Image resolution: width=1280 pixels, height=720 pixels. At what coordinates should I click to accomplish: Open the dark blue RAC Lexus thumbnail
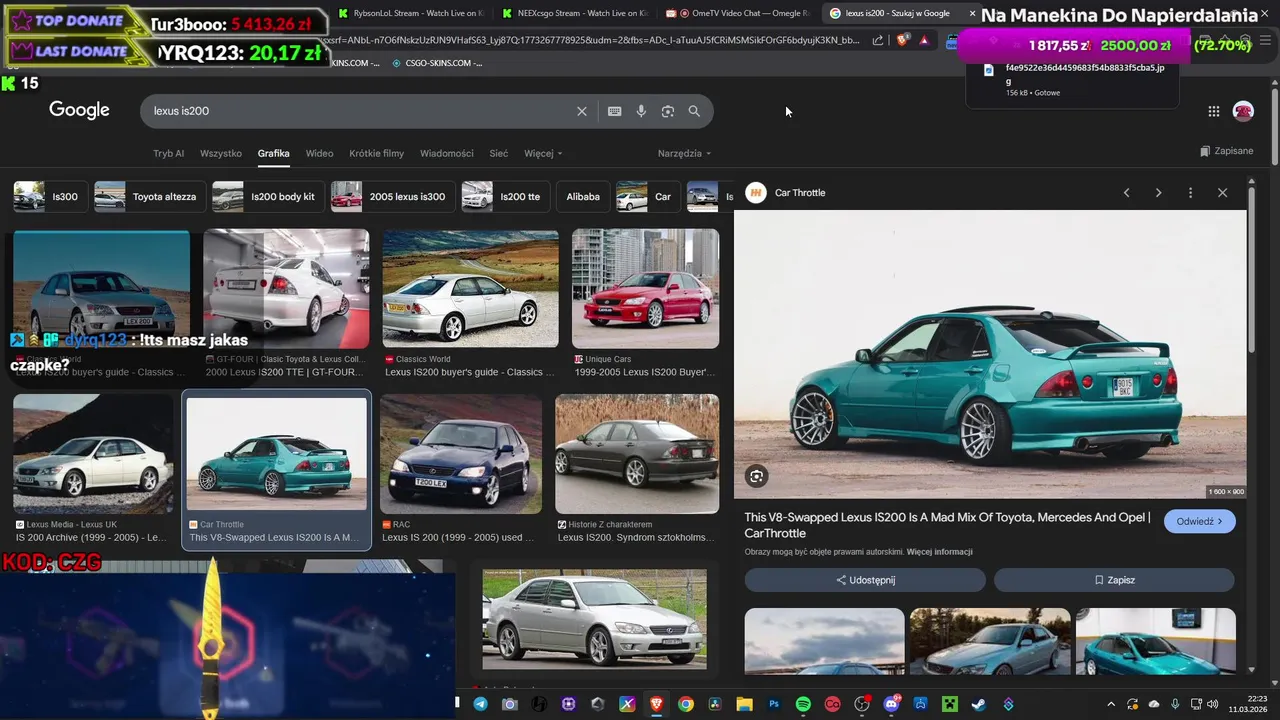point(461,454)
